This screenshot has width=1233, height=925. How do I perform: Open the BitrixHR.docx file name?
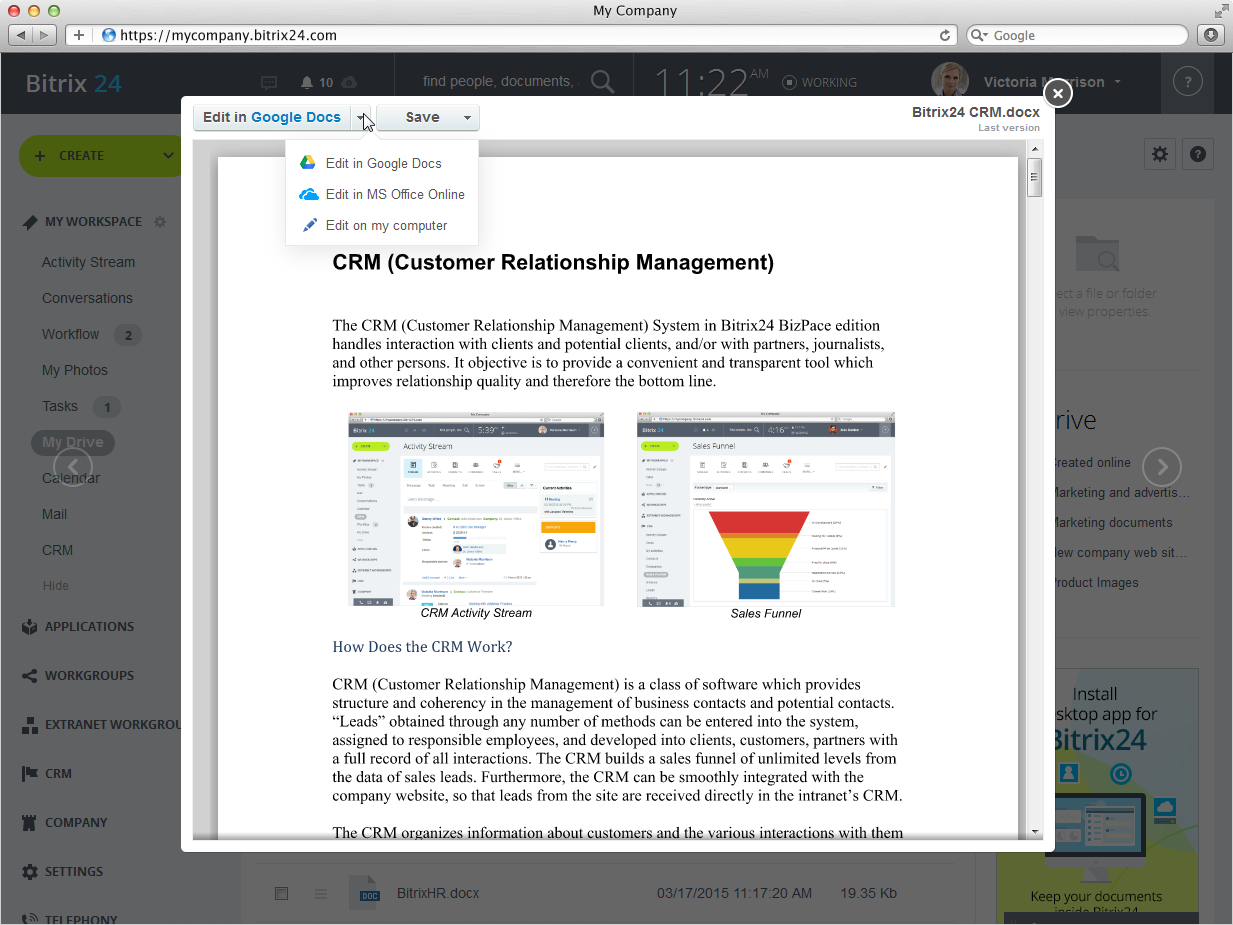coord(438,892)
